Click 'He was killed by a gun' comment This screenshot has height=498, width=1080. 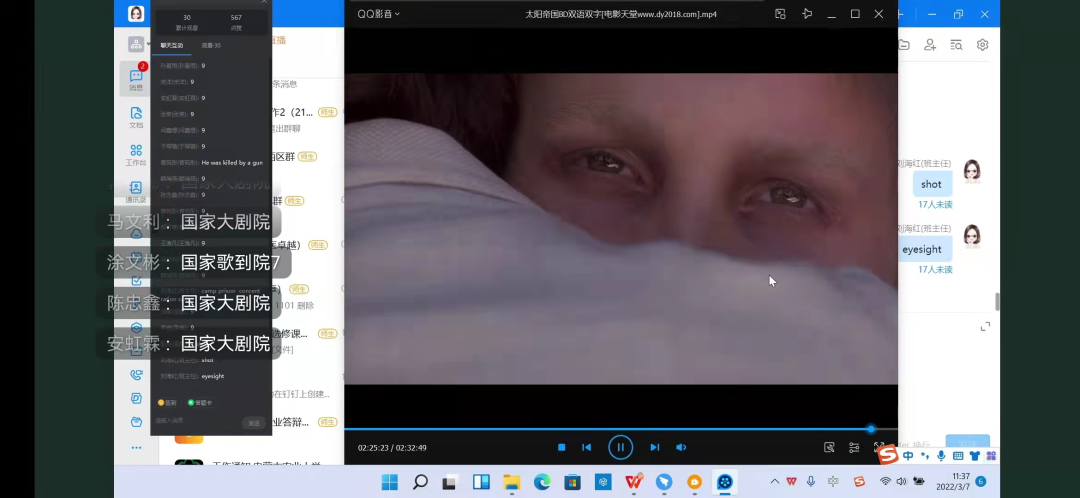[232, 163]
